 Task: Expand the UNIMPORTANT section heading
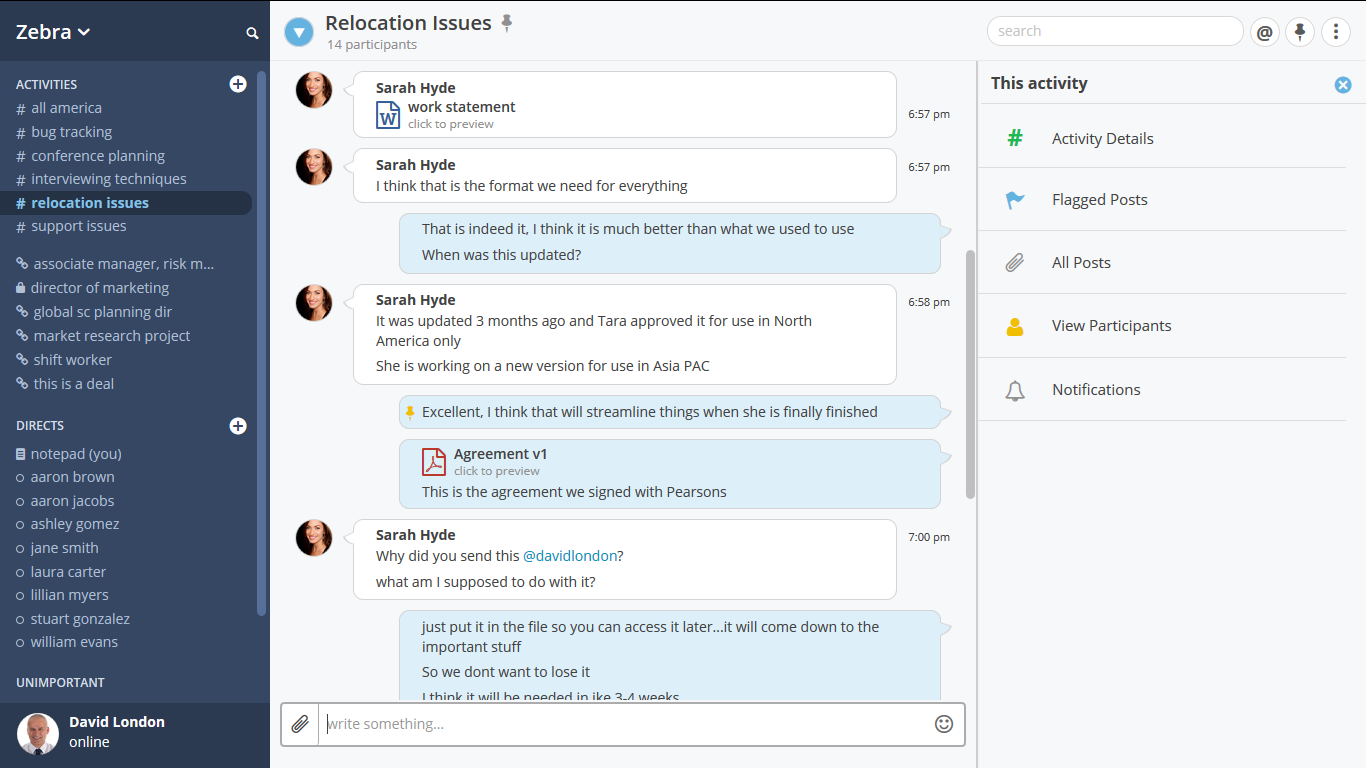click(60, 683)
